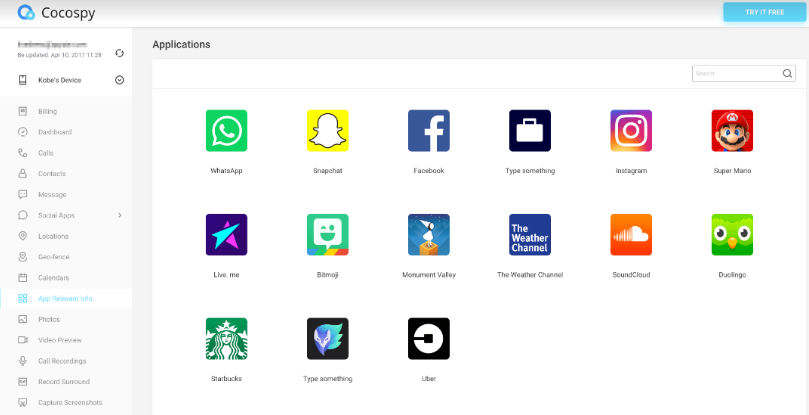Click the search magnifier icon

tap(787, 73)
